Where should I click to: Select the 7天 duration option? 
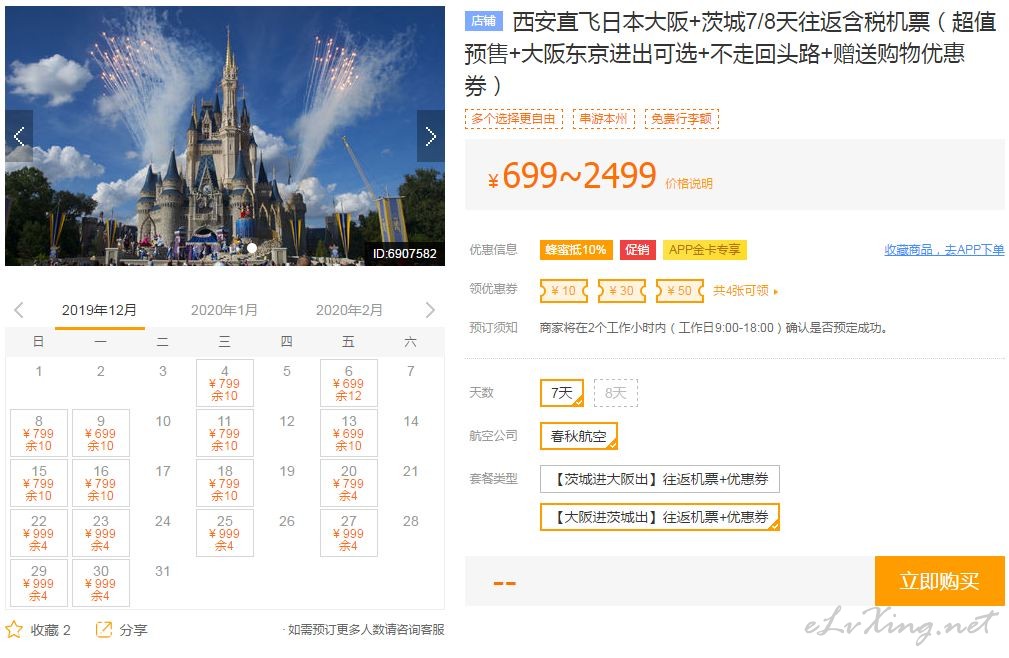[x=562, y=392]
